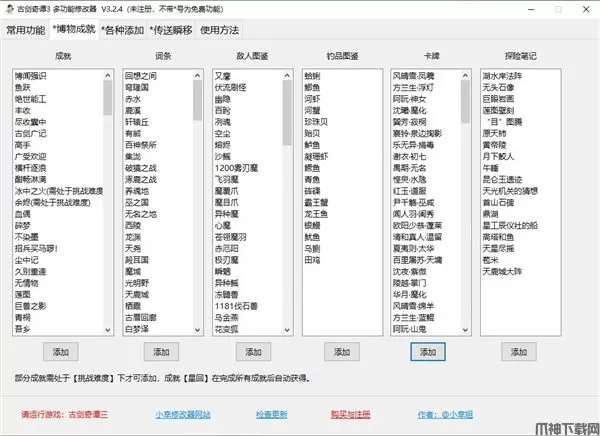Open the *各种添加 tab
600x436 pixels.
pyautogui.click(x=123, y=30)
